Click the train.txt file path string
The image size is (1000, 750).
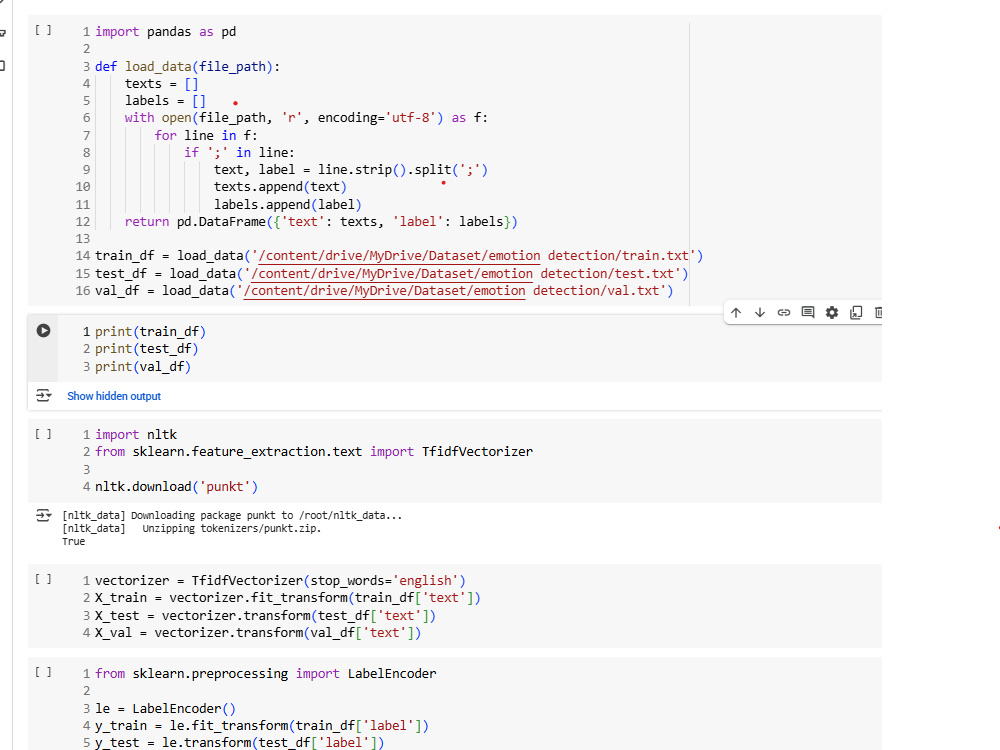coord(474,256)
